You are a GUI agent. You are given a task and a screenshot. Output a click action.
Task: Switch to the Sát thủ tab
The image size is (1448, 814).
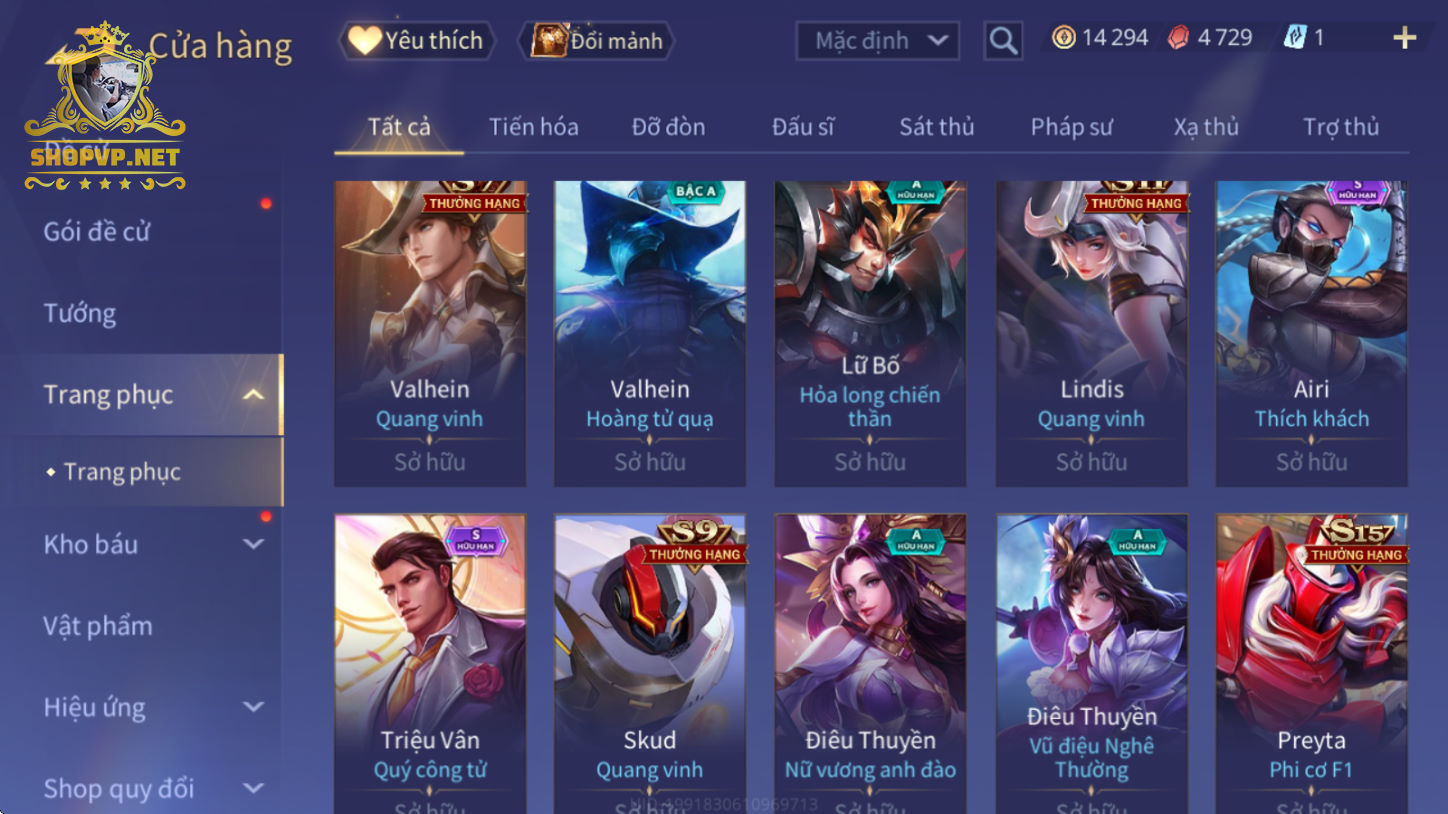936,127
